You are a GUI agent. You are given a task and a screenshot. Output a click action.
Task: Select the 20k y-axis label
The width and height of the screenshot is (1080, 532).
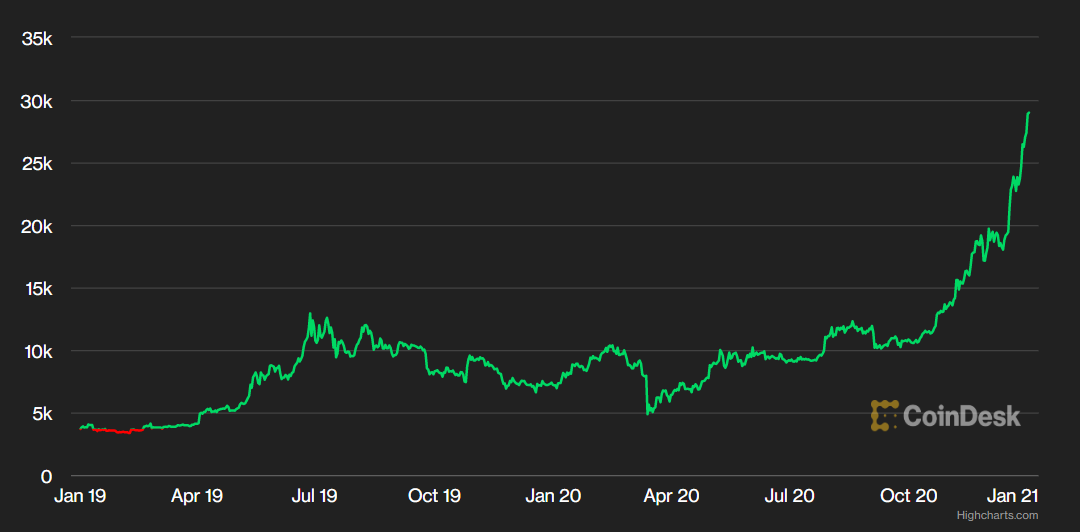click(37, 227)
